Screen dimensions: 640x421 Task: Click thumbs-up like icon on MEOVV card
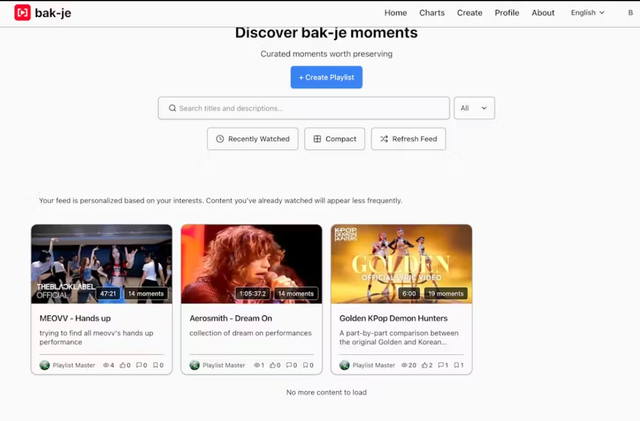[x=122, y=365]
